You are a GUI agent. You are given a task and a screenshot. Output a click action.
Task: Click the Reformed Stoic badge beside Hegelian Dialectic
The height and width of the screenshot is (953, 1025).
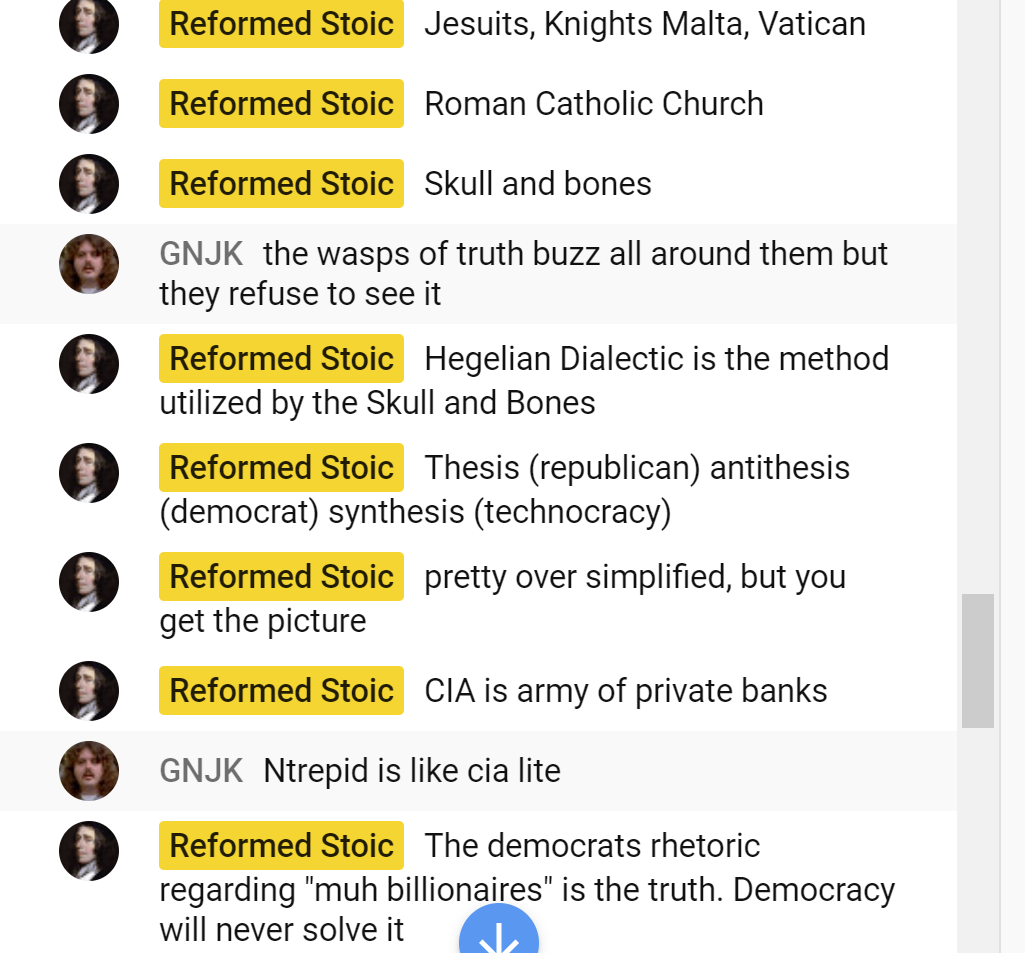coord(281,358)
